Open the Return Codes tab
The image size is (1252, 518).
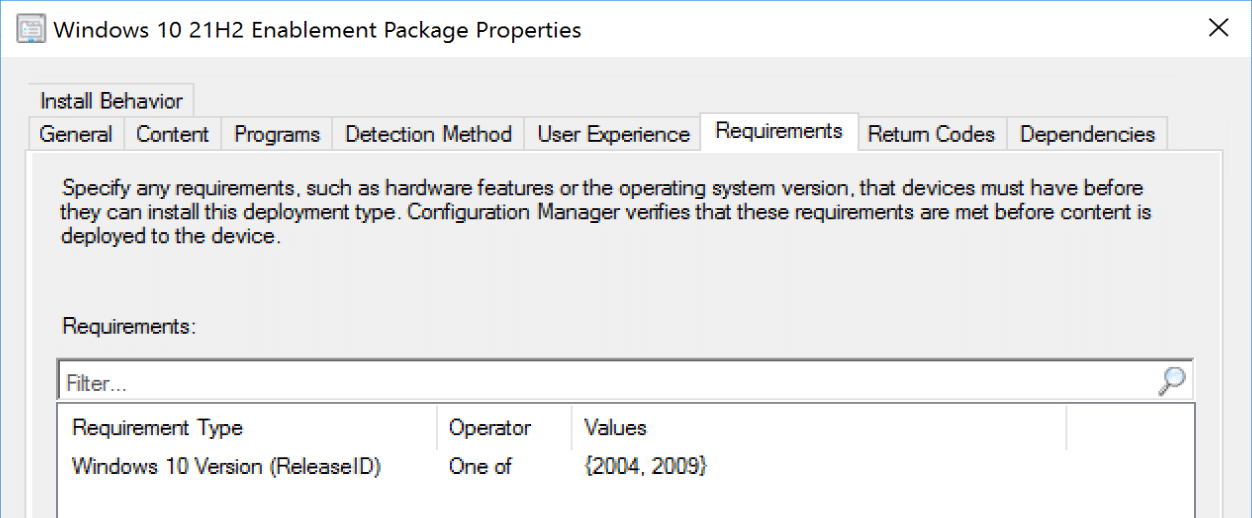[x=931, y=134]
